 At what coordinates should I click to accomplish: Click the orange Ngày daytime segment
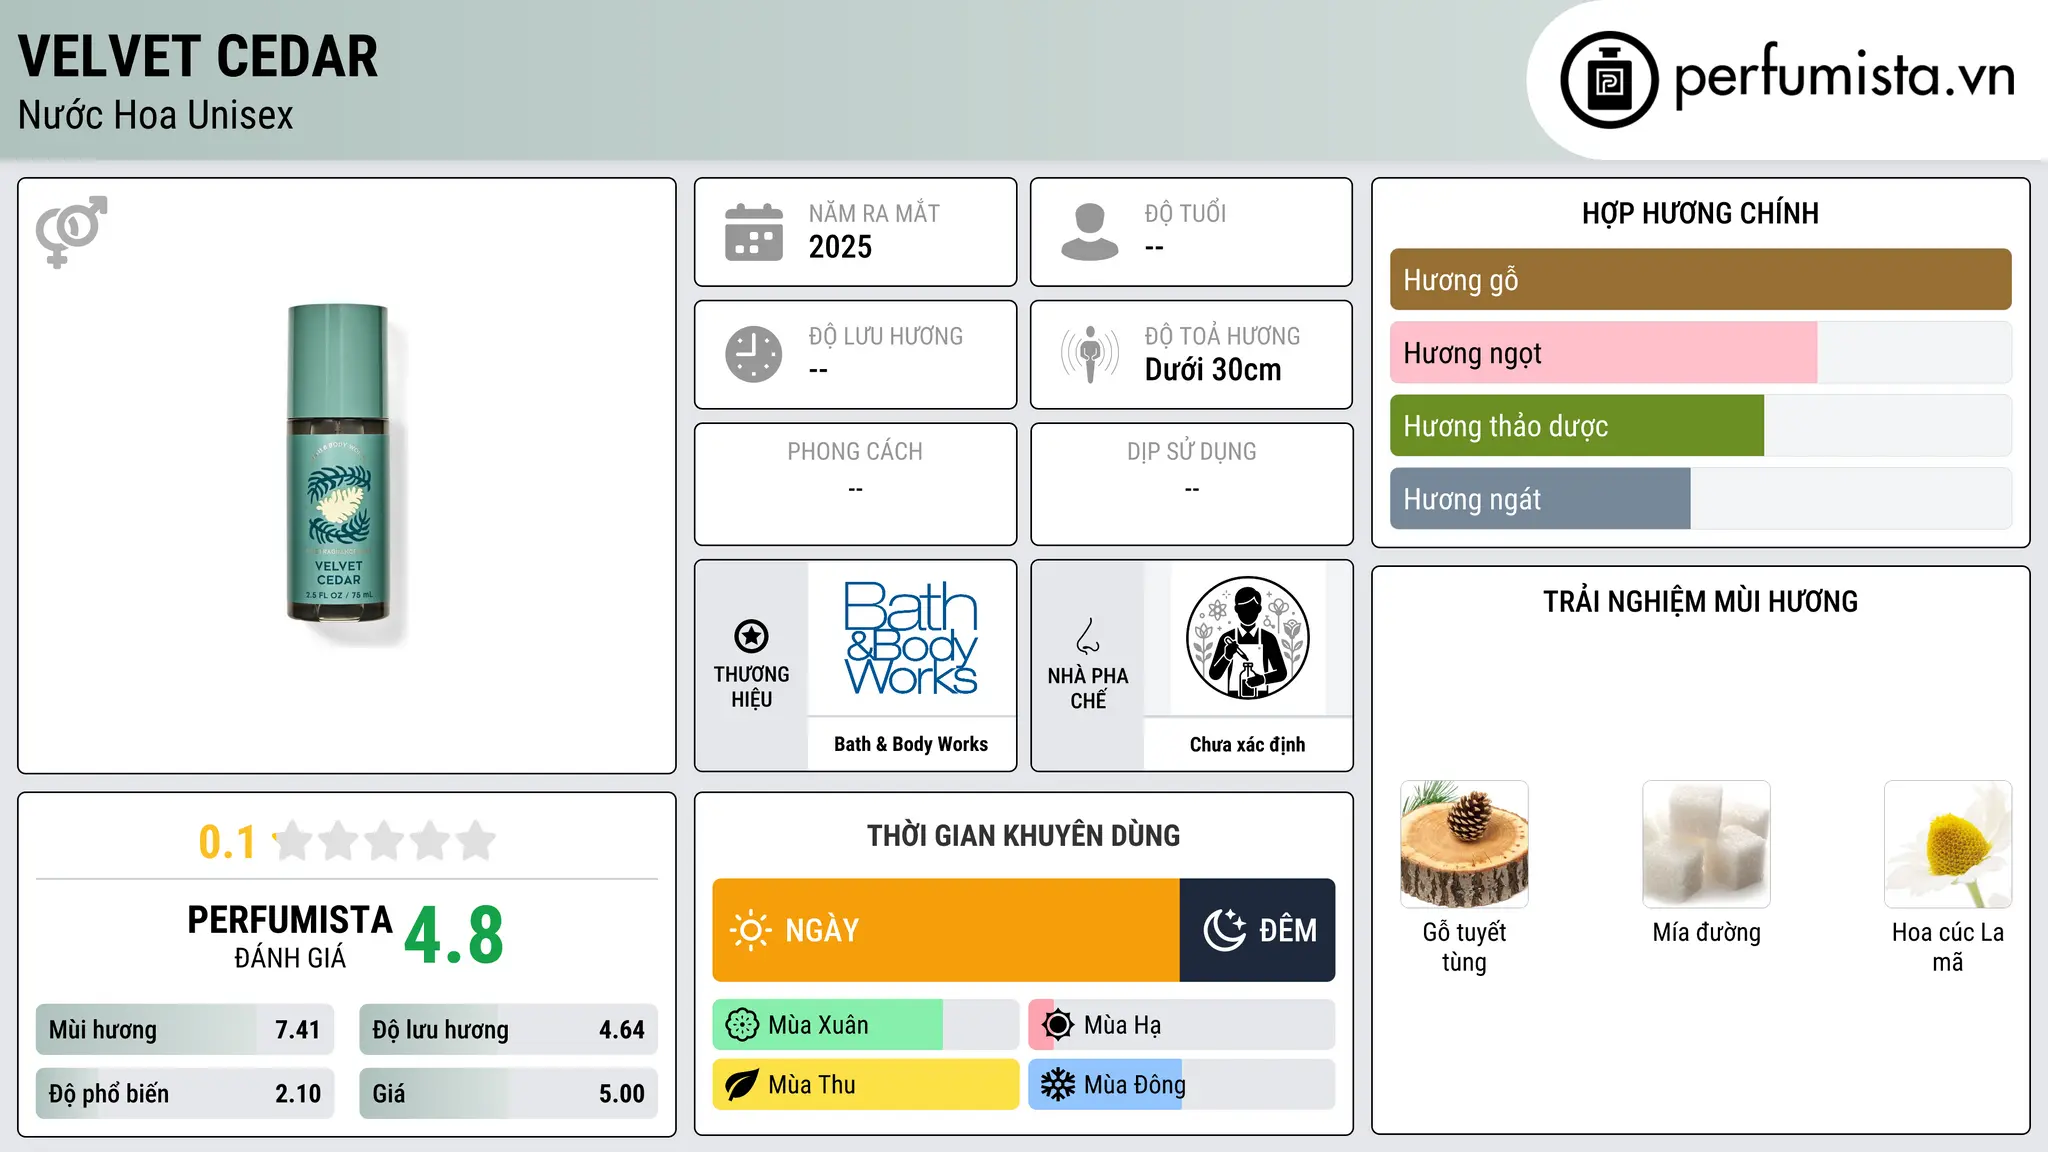(x=946, y=930)
